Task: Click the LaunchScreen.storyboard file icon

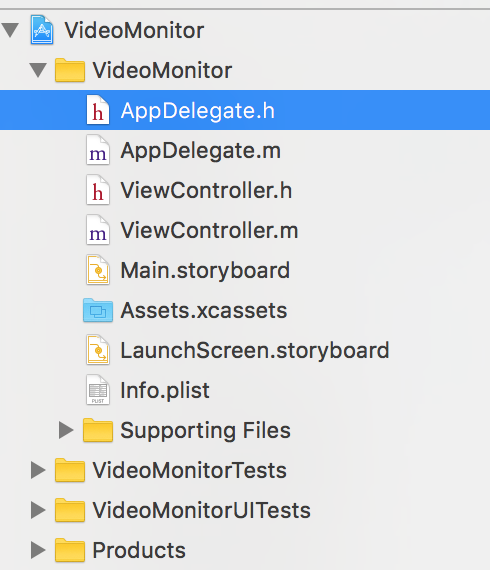Action: 98,350
